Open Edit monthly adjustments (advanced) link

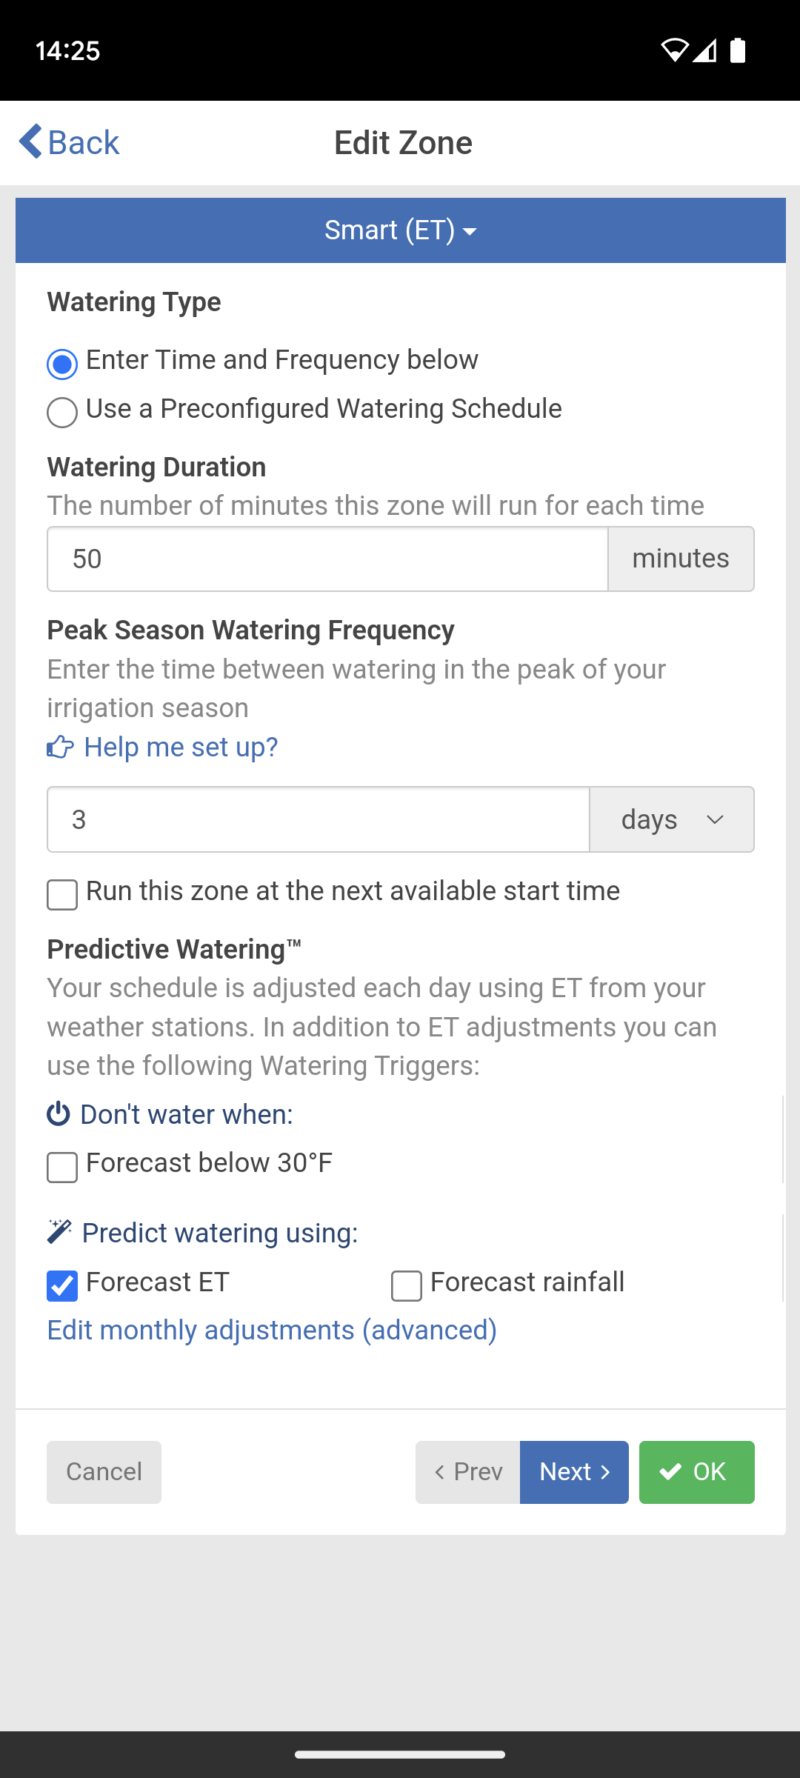272,1330
